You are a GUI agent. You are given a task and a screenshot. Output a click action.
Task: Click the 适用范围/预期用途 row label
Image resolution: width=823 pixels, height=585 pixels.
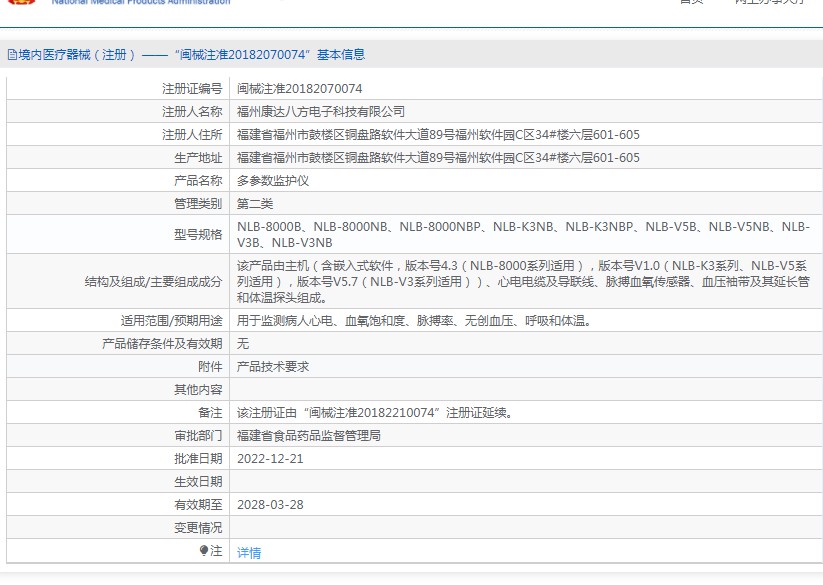coord(172,321)
